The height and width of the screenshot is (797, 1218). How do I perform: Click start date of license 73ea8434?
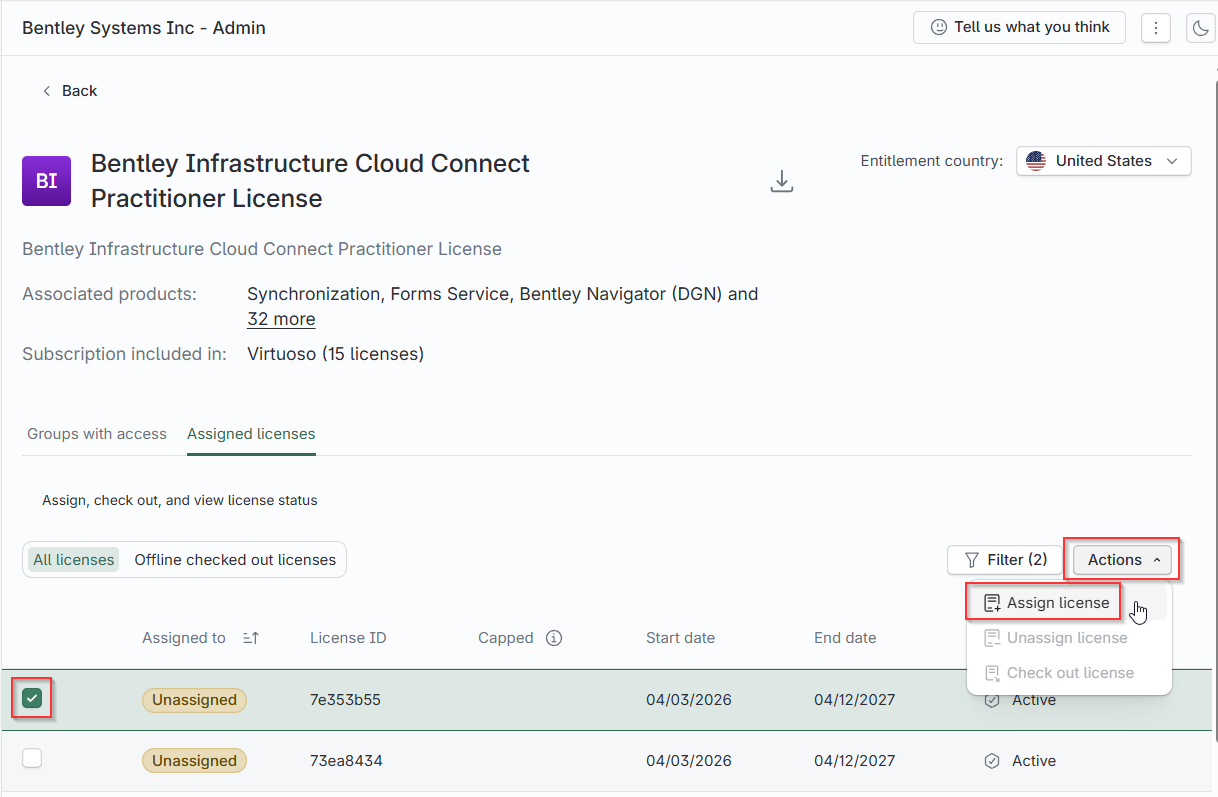point(689,761)
